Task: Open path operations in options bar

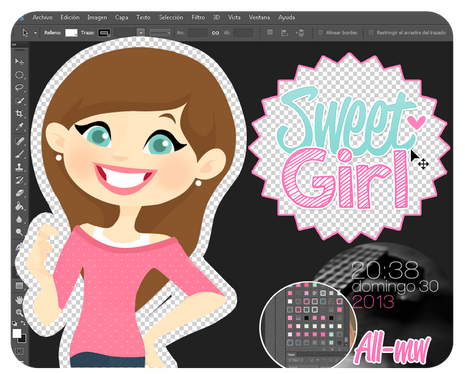Action: click(x=270, y=32)
